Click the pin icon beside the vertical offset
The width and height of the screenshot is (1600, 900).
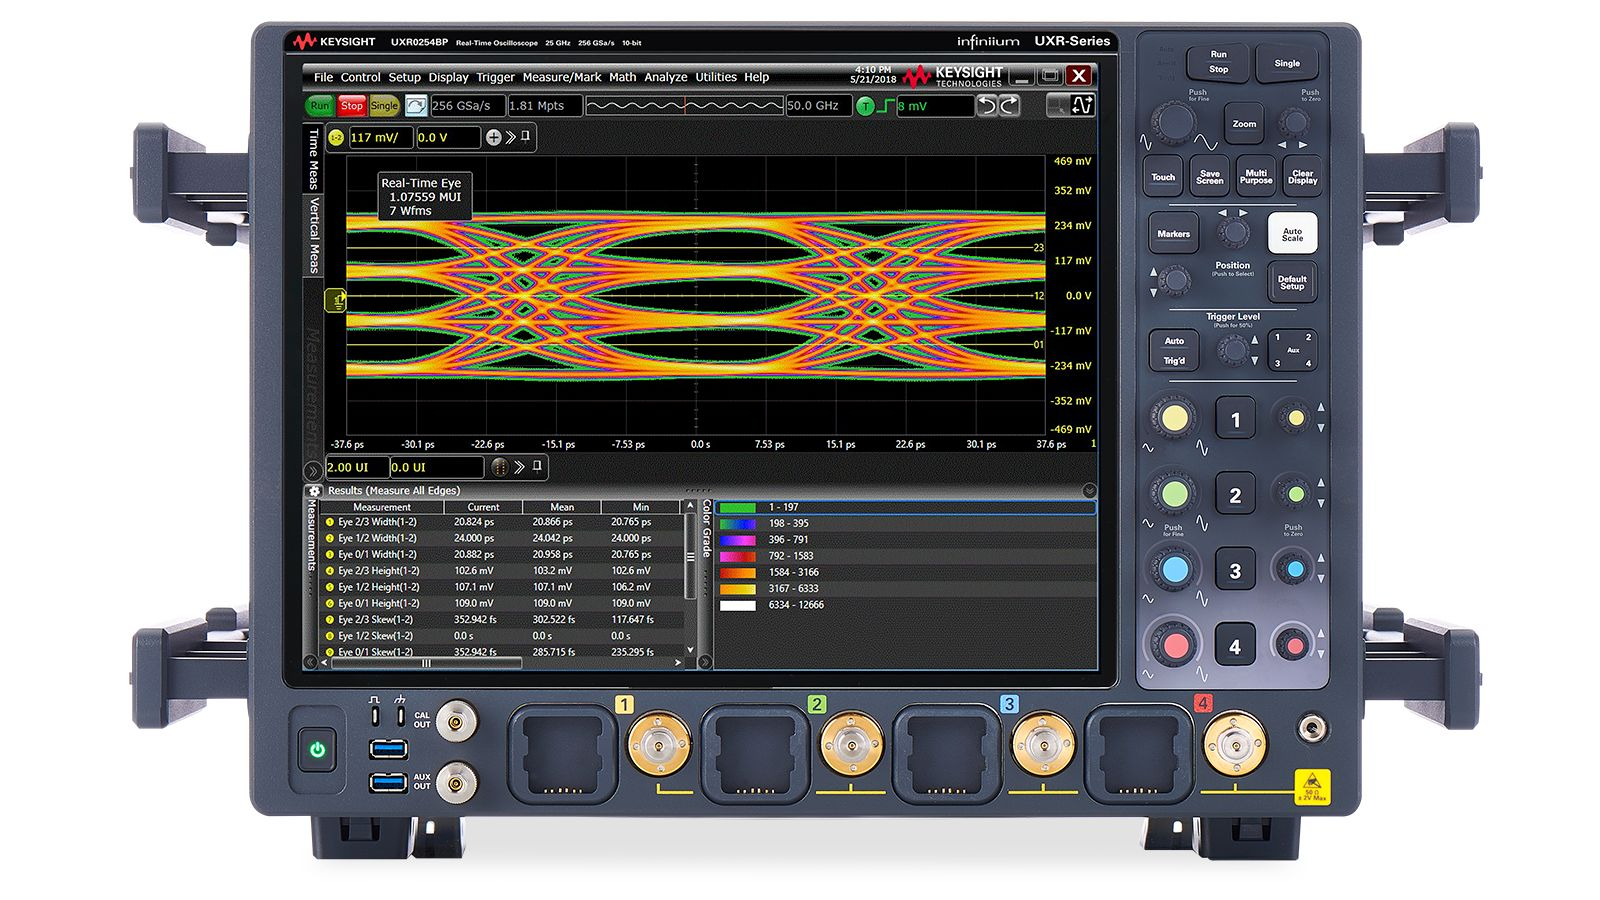(x=526, y=137)
